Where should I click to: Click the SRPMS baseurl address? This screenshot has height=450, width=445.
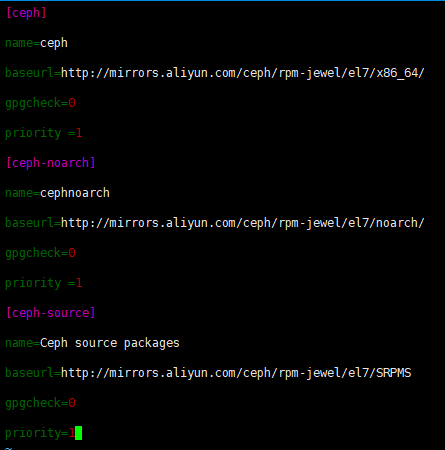tap(236, 373)
